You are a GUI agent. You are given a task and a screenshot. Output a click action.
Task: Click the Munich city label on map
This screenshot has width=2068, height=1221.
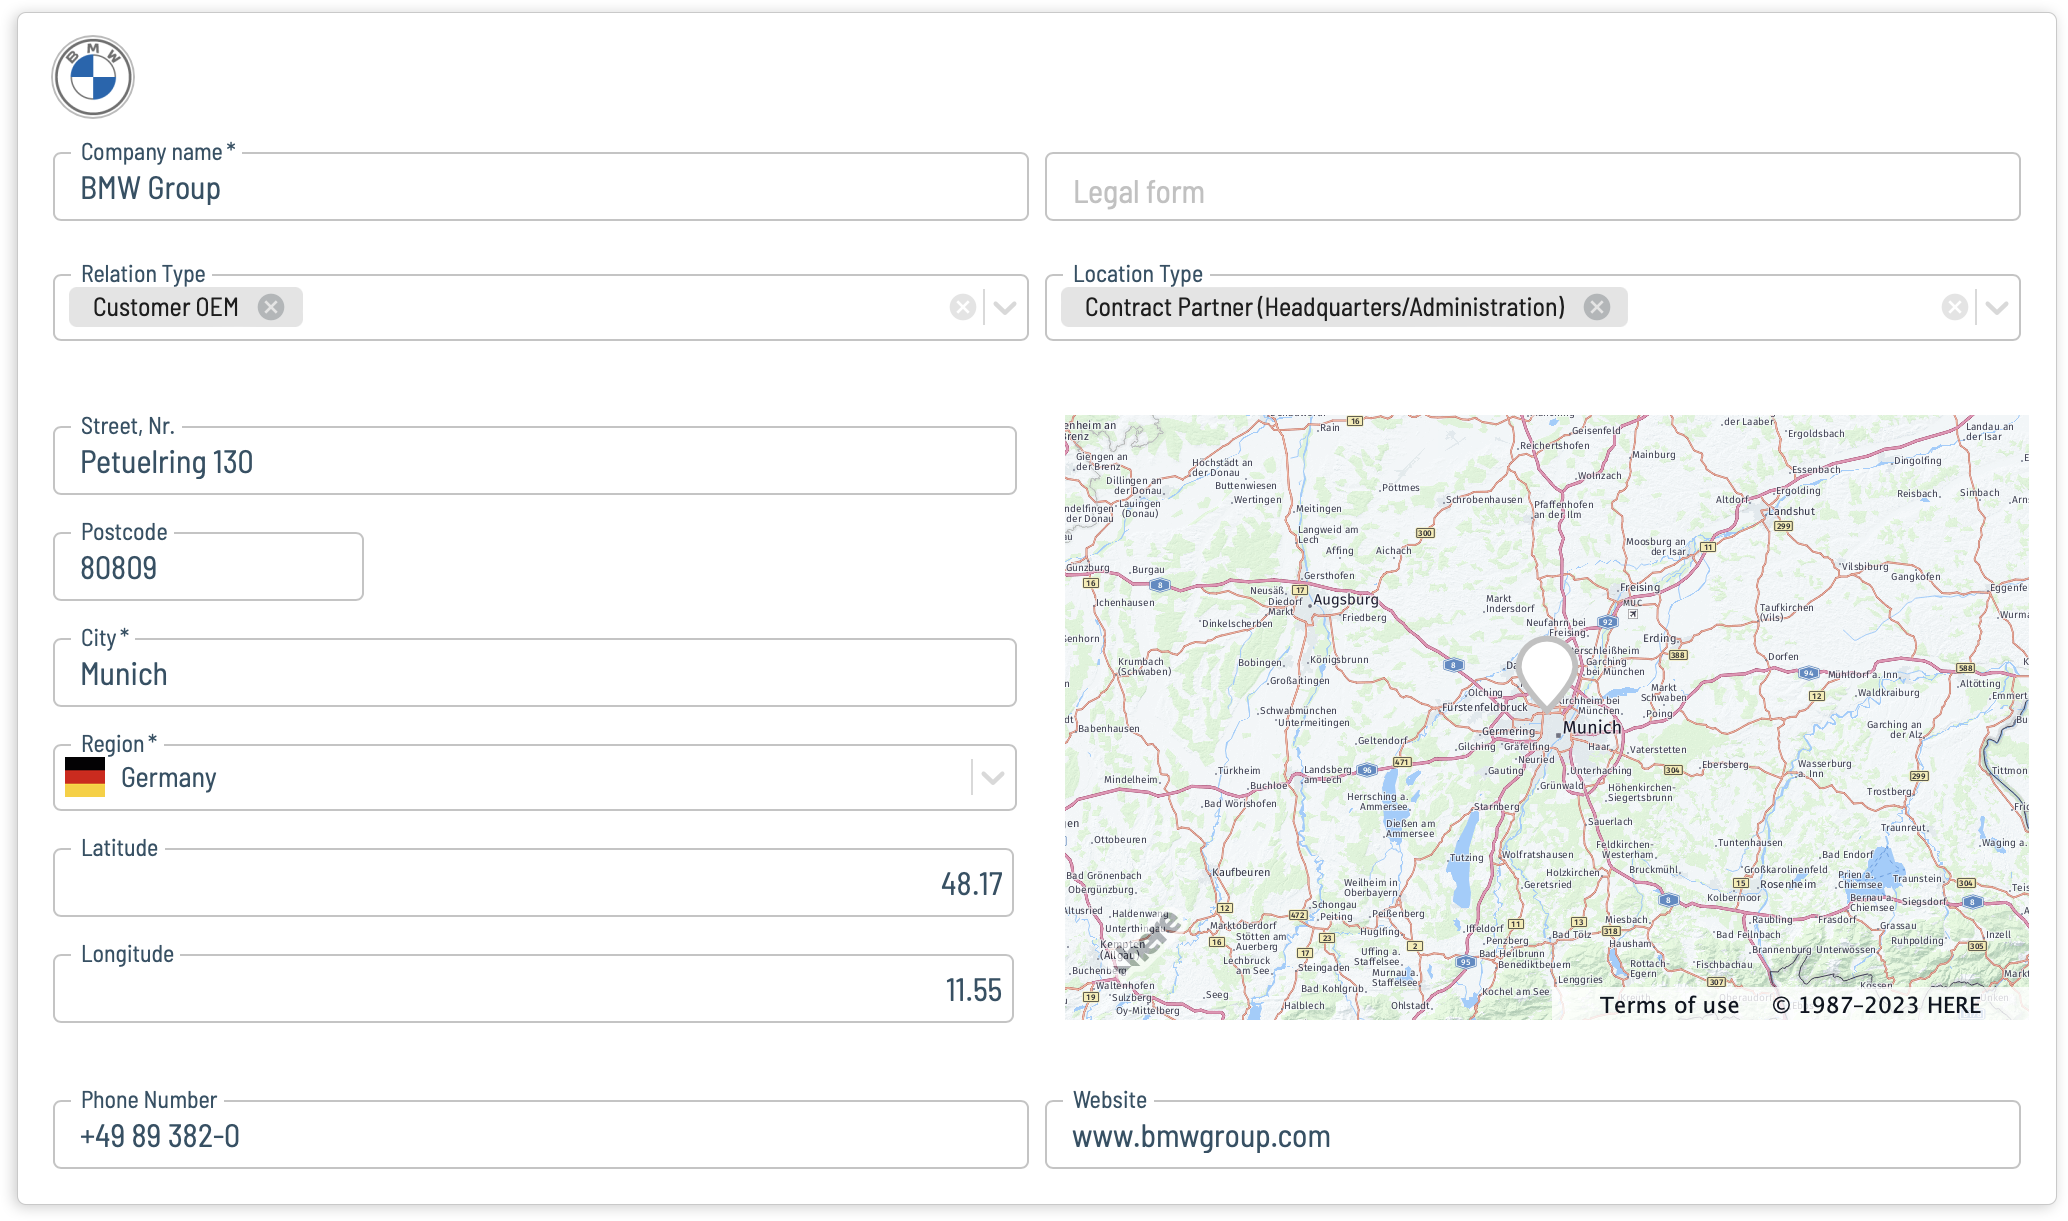click(1592, 727)
